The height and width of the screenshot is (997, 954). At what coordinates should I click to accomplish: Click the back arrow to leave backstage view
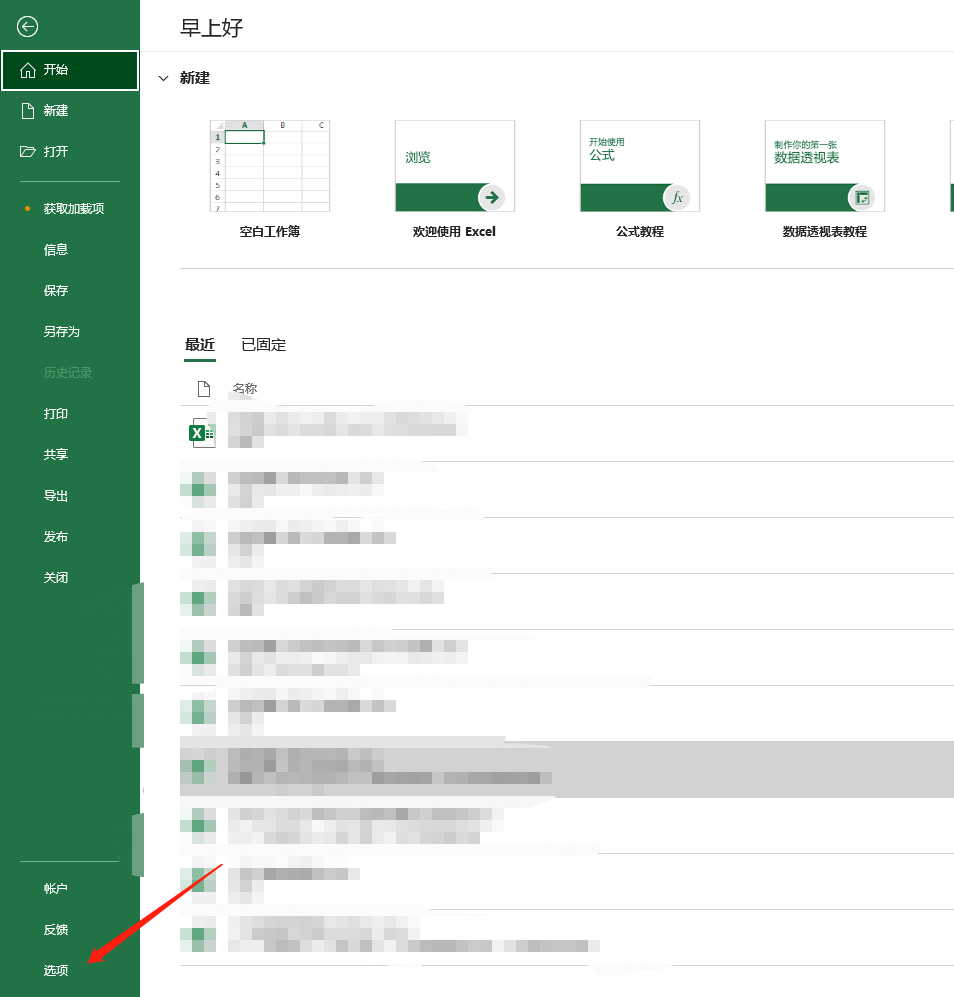tap(27, 27)
